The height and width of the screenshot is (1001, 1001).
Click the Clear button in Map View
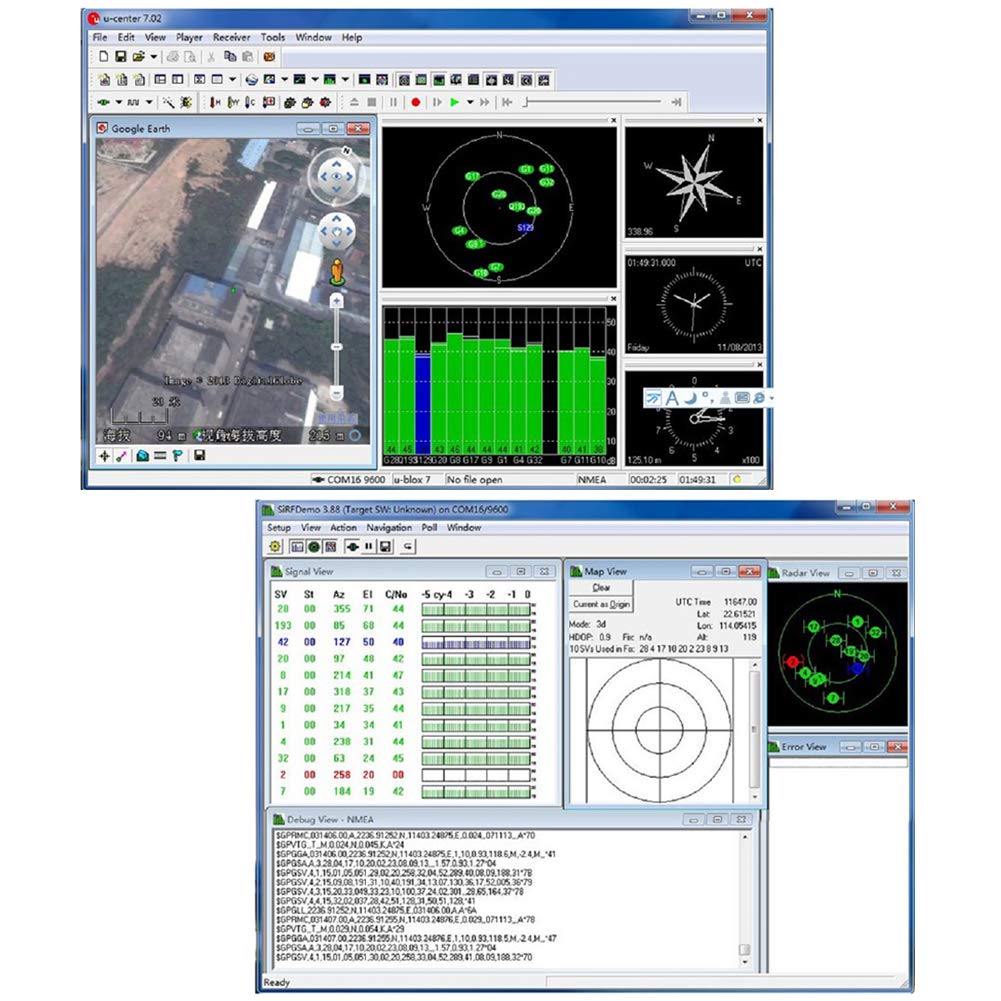[601, 588]
